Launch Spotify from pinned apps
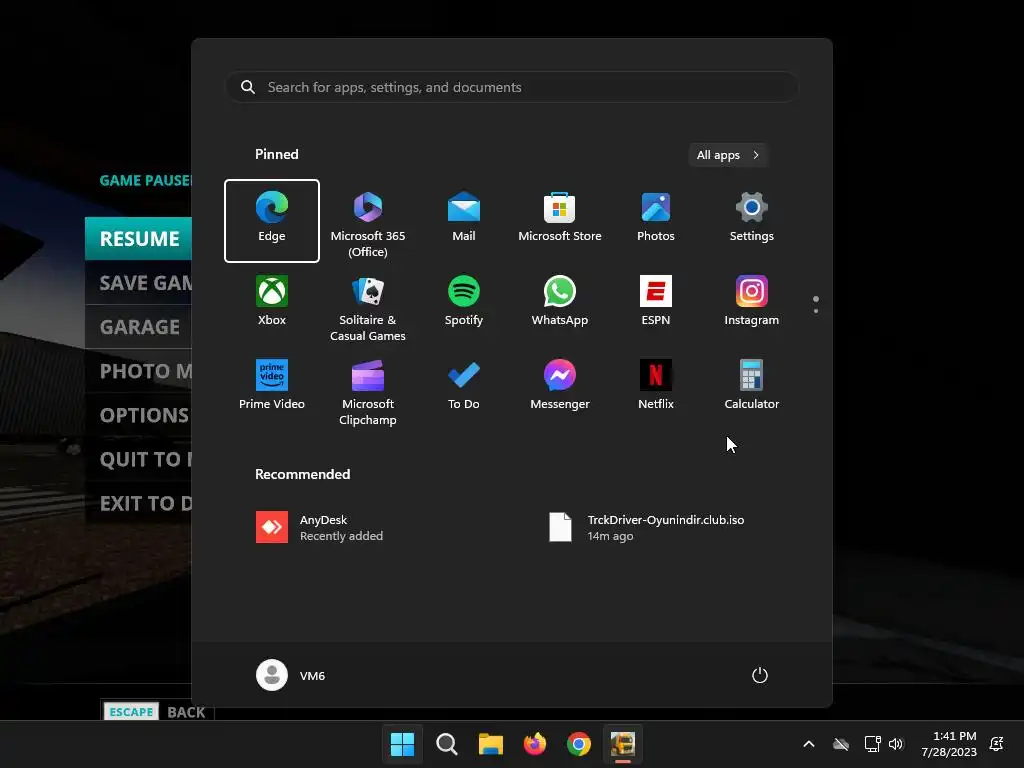This screenshot has width=1024, height=768. coord(464,304)
